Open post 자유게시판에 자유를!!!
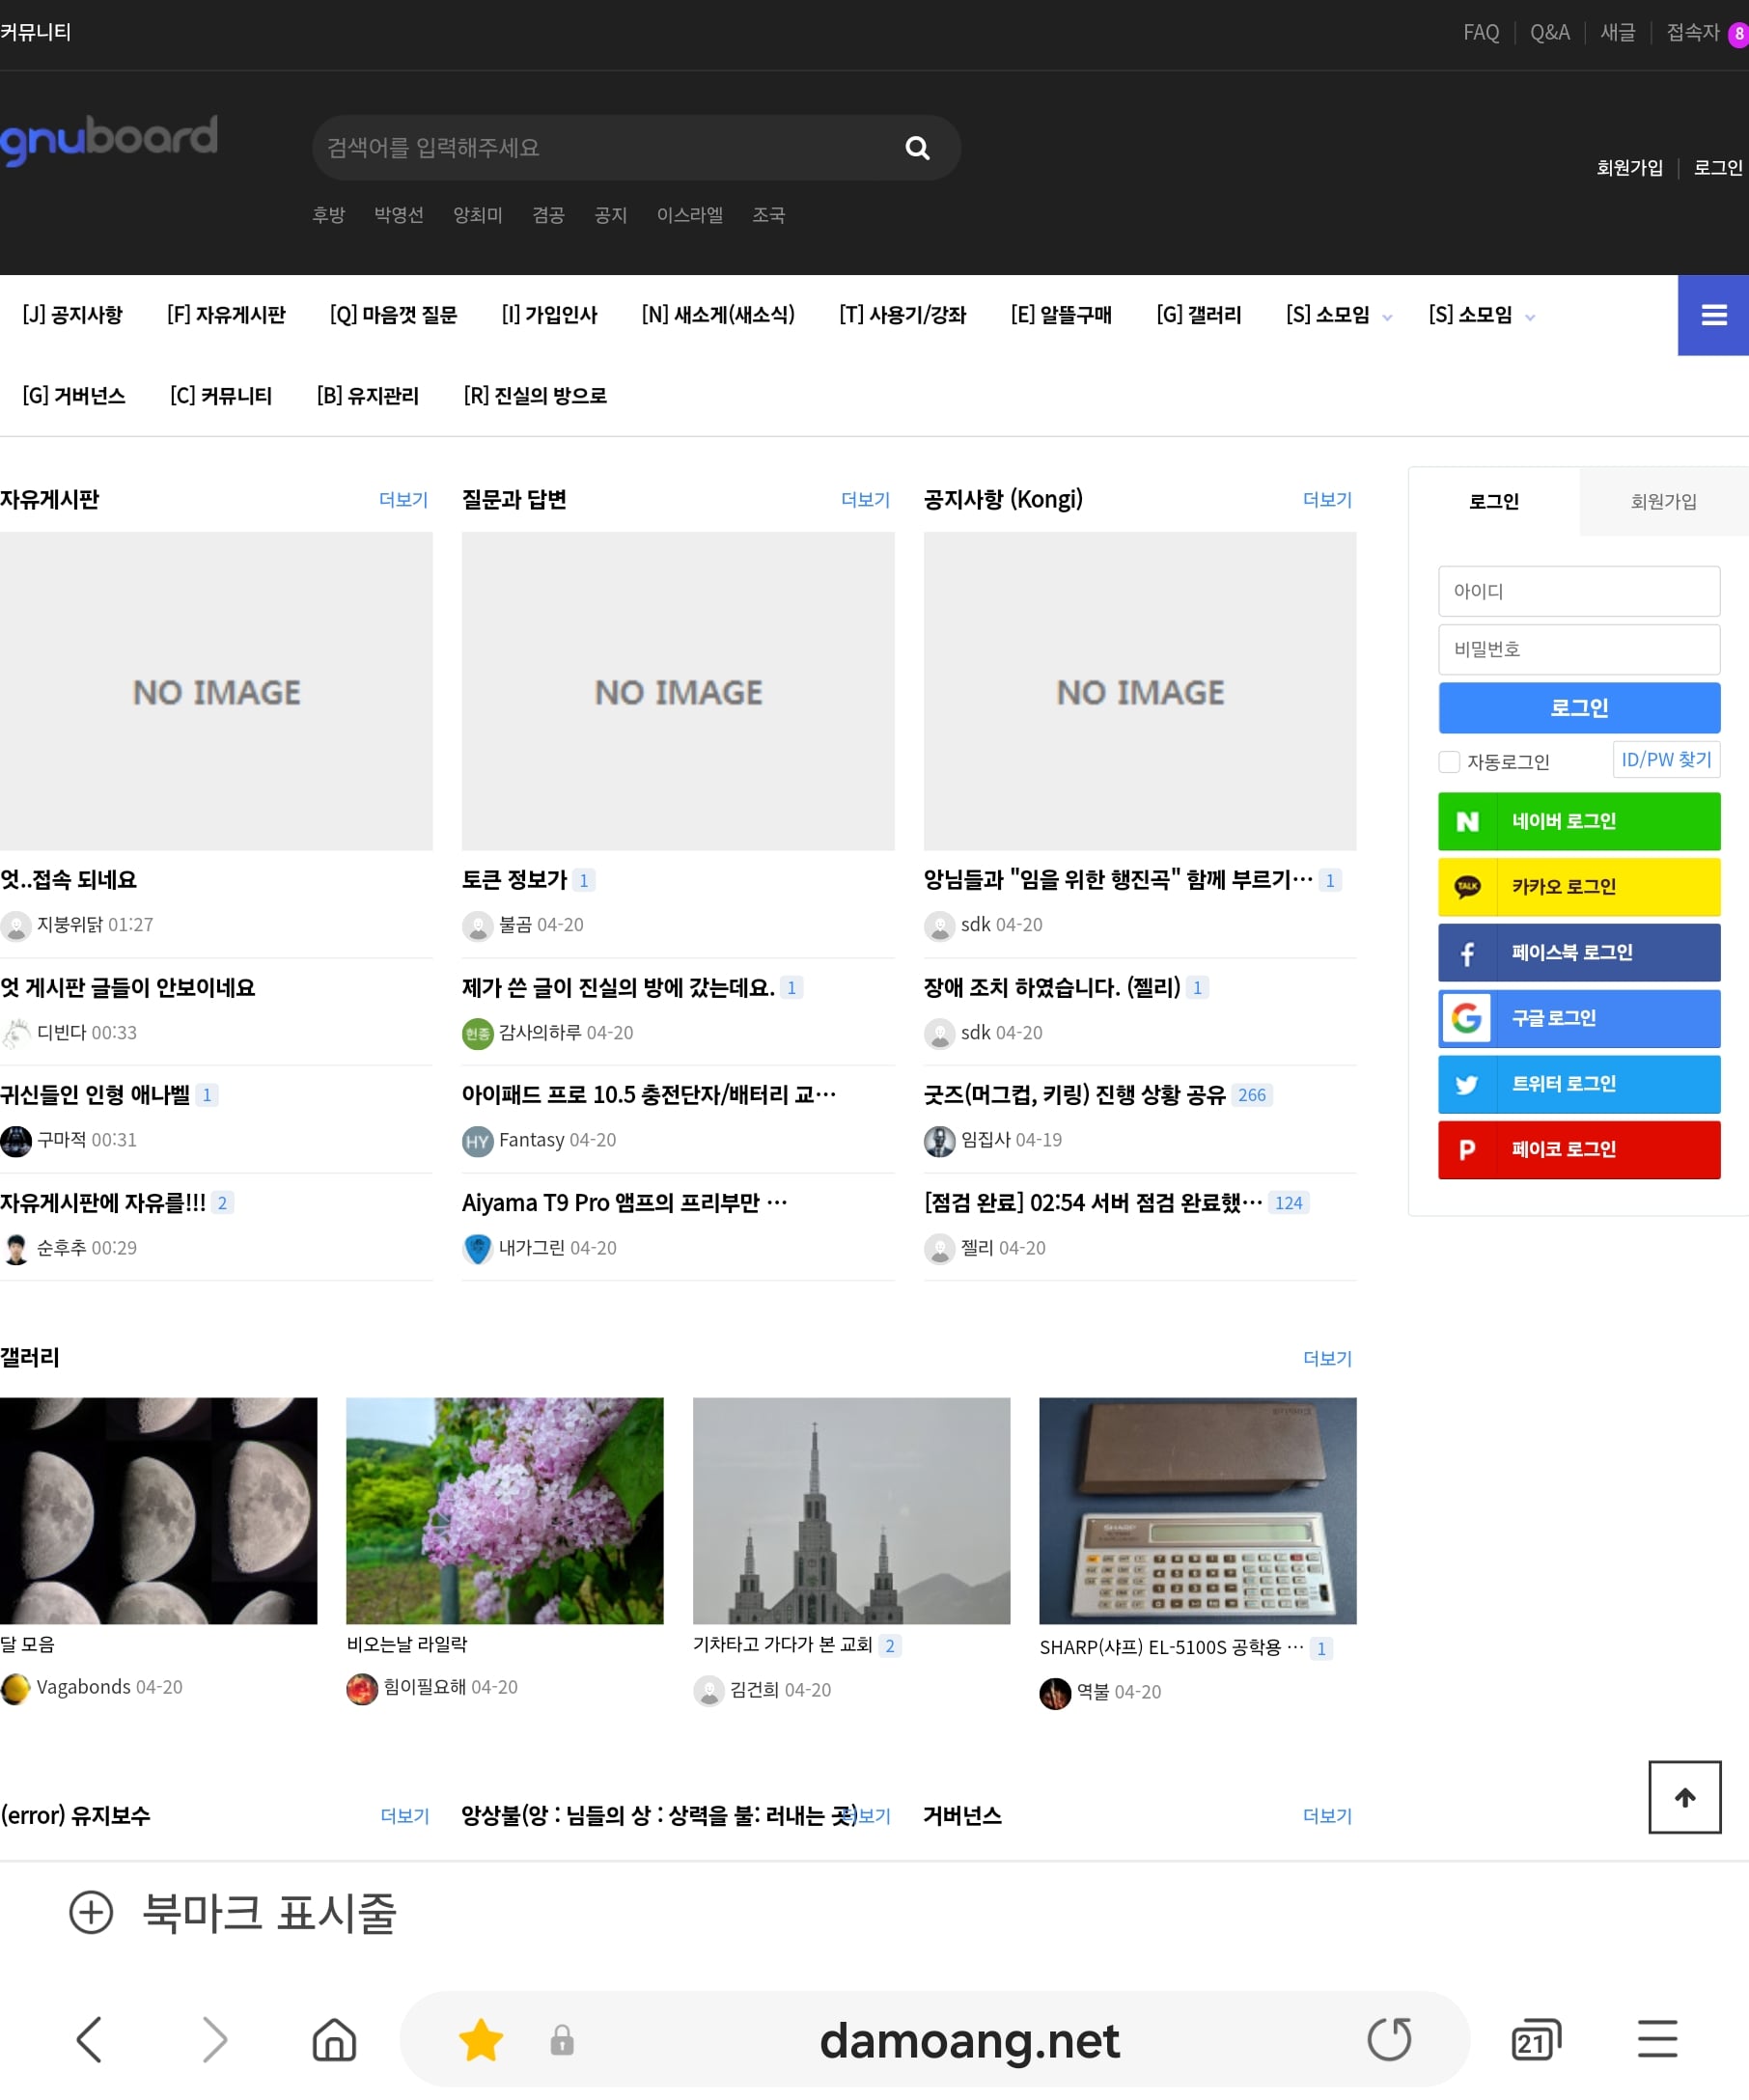Viewport: 1749px width, 2100px height. point(103,1203)
